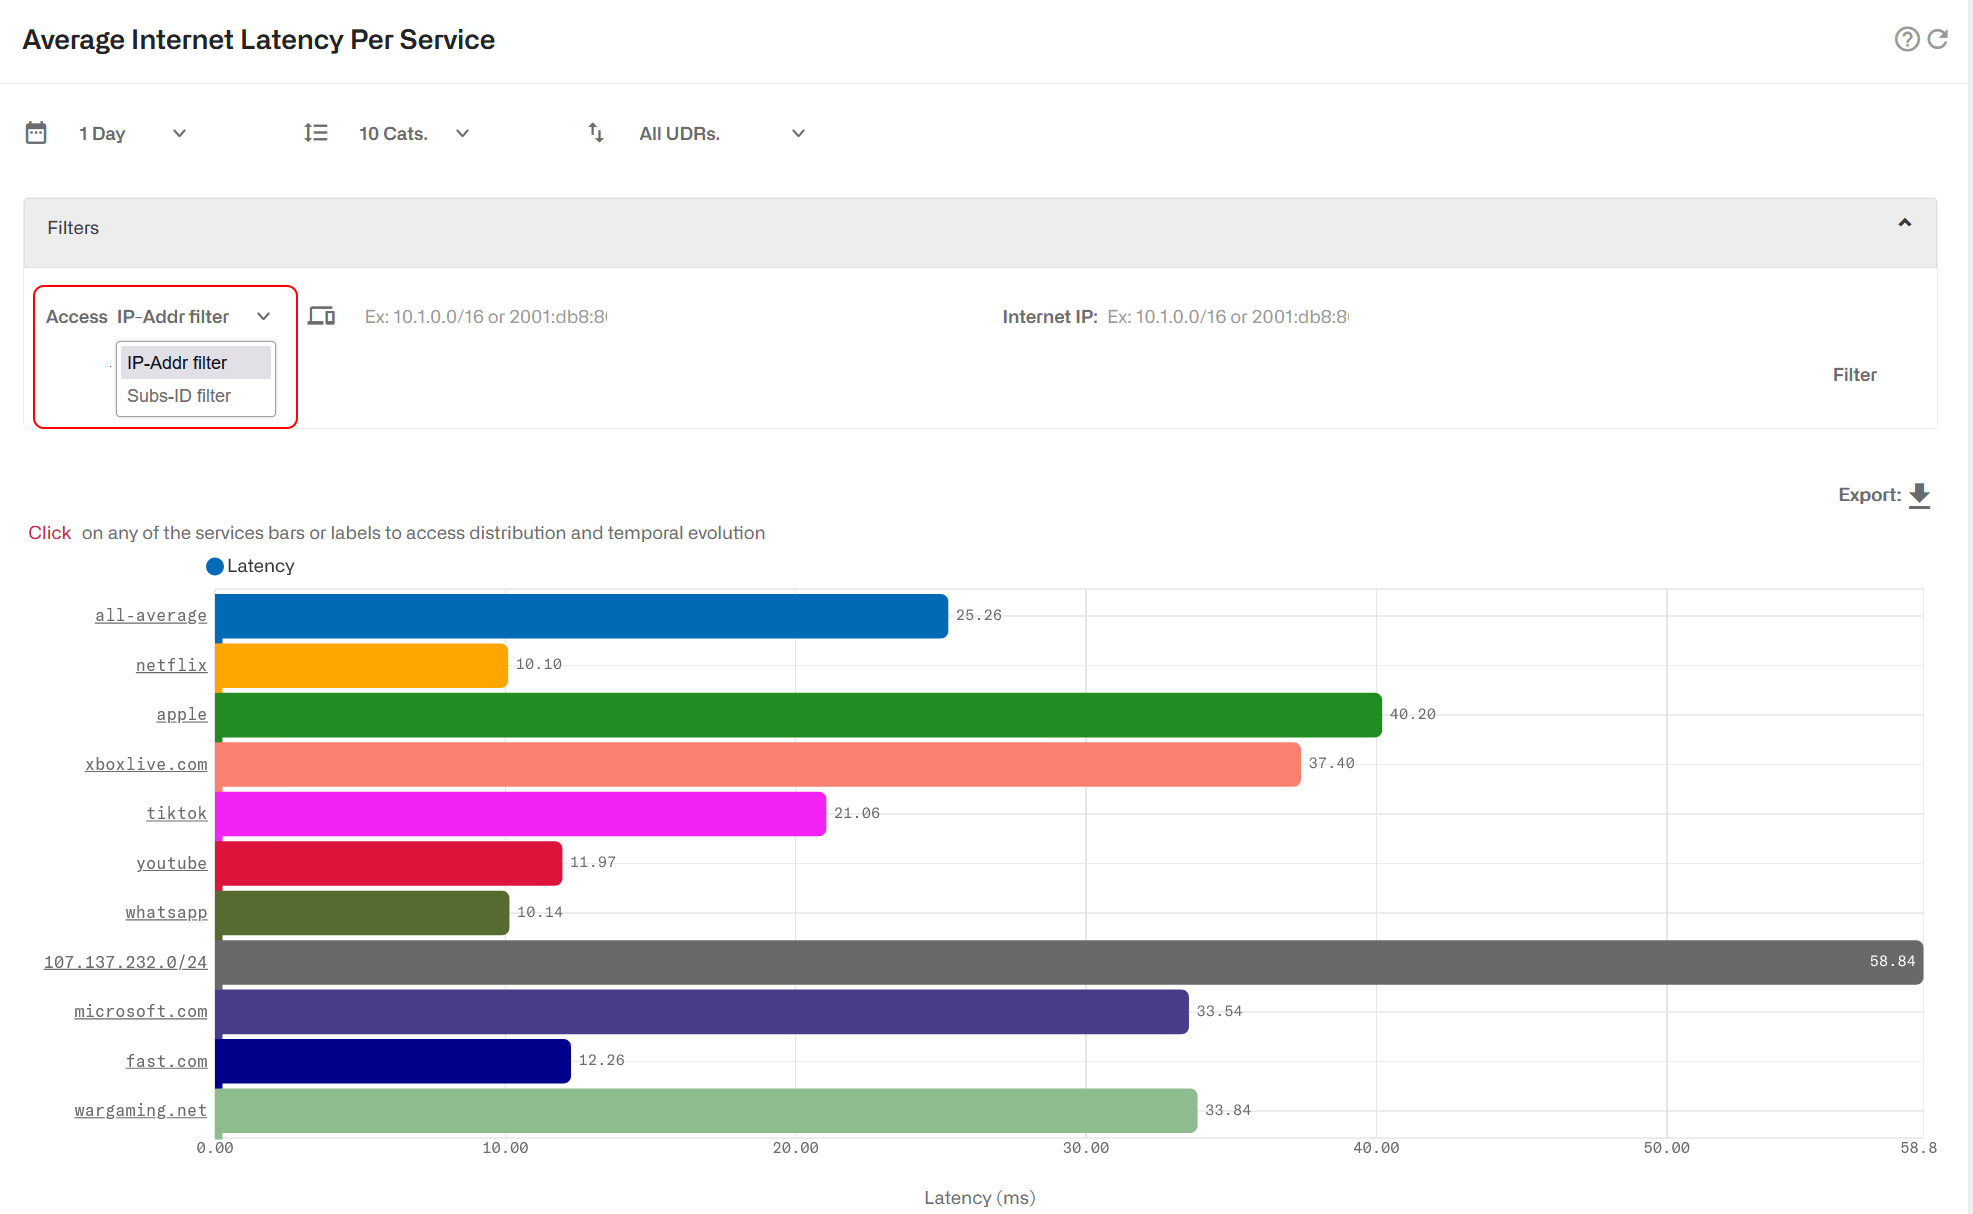
Task: Open the whatsapp service label
Action: pyautogui.click(x=166, y=913)
